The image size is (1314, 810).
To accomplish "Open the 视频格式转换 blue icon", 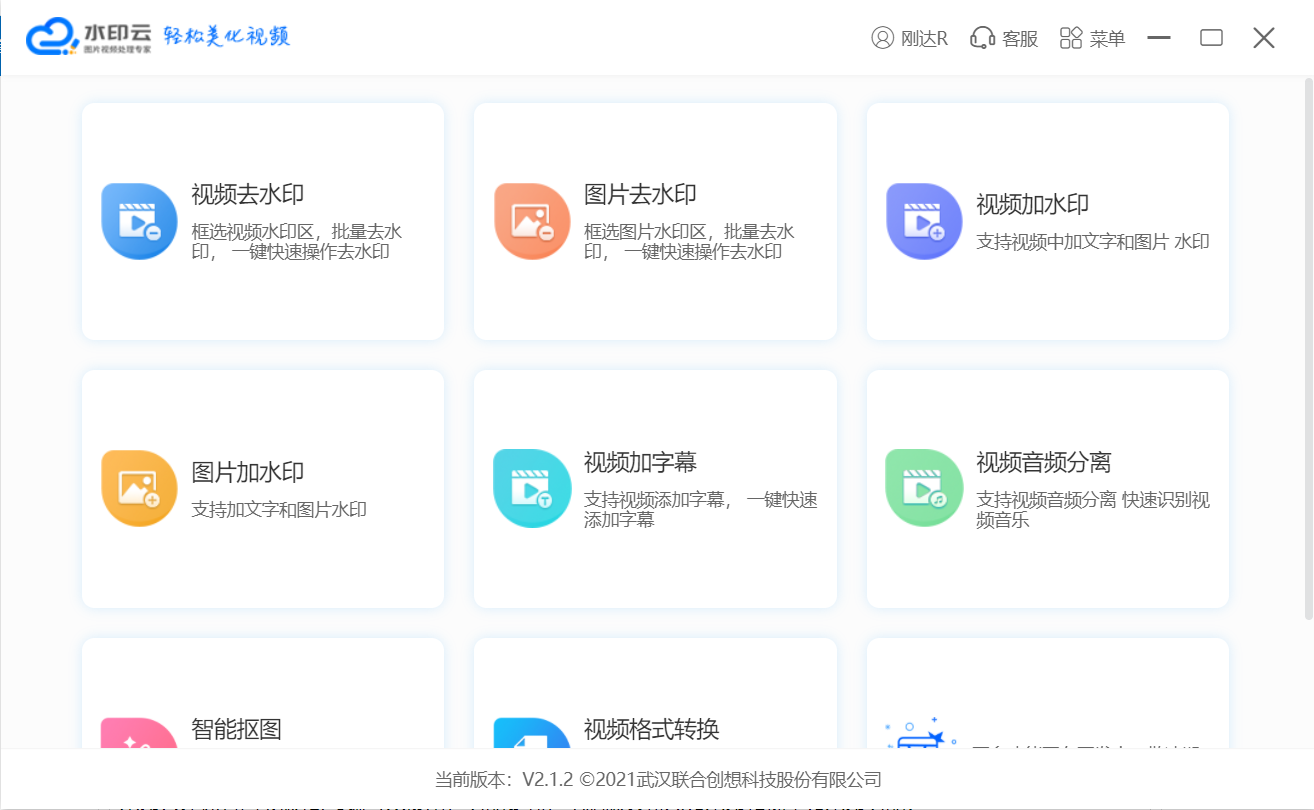I will pyautogui.click(x=532, y=734).
